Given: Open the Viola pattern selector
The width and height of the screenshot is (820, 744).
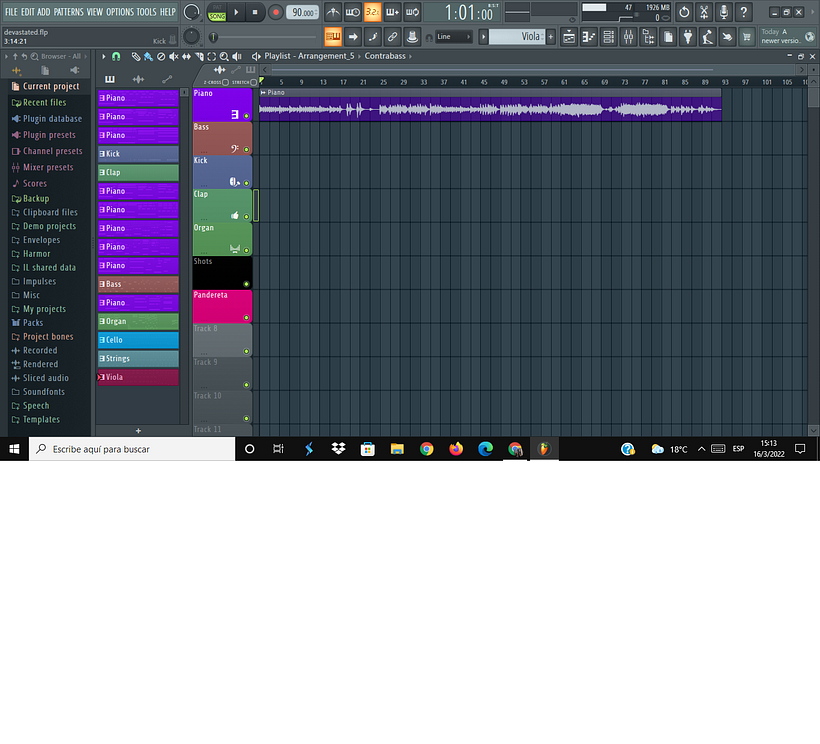Looking at the screenshot, I should pos(517,37).
